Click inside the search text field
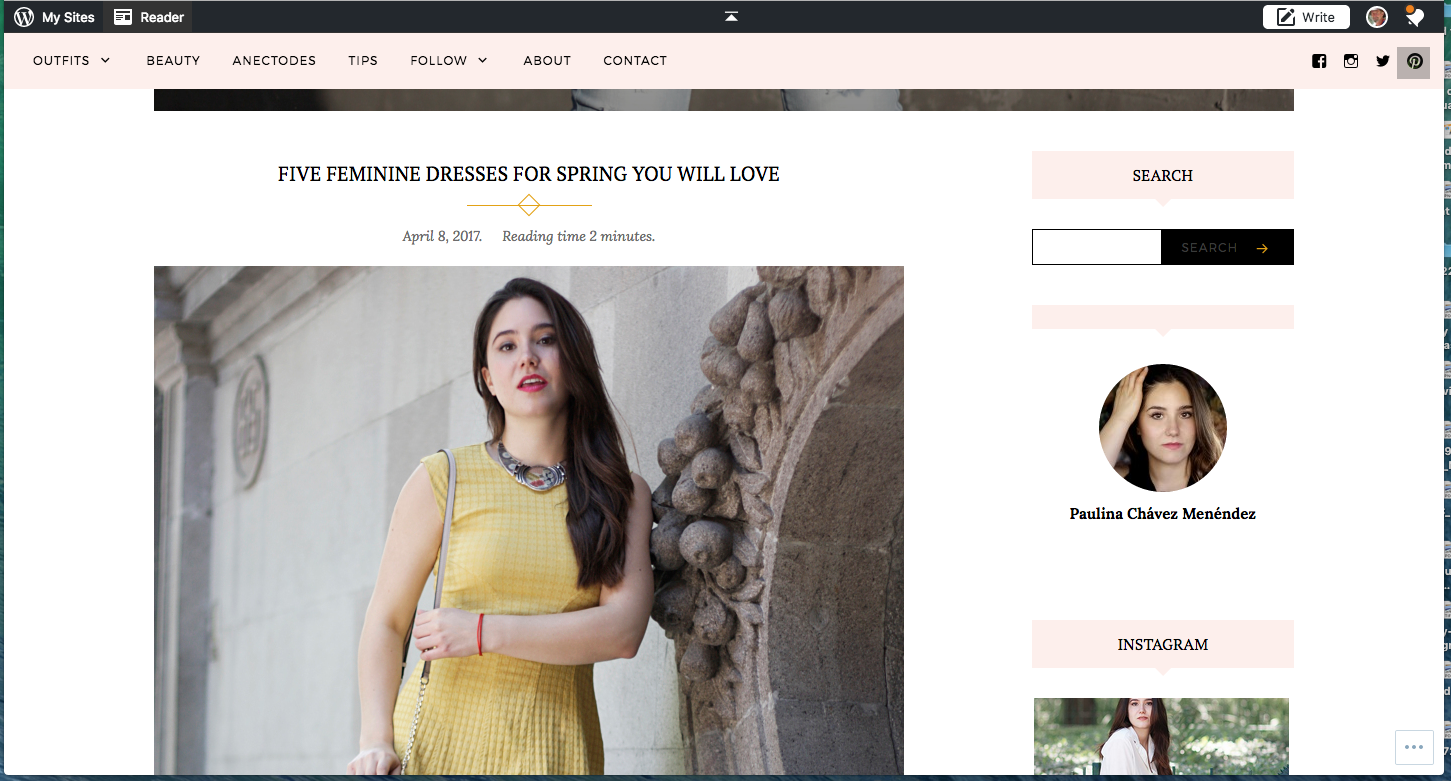The image size is (1451, 781). [1096, 247]
